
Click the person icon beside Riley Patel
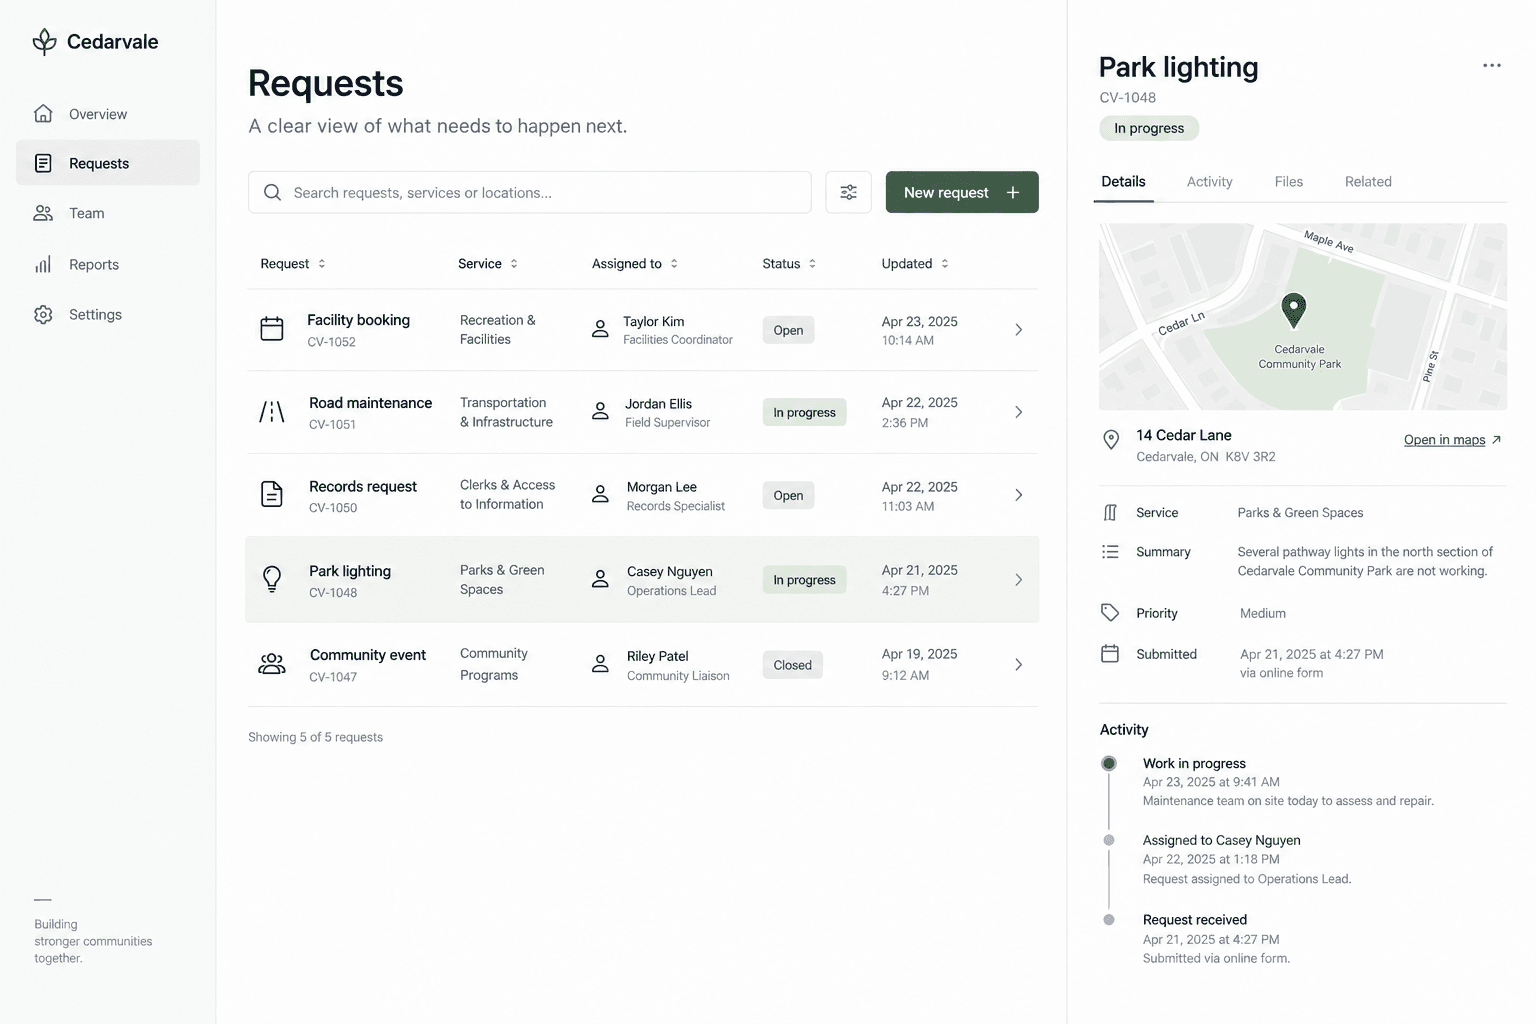[x=600, y=664]
